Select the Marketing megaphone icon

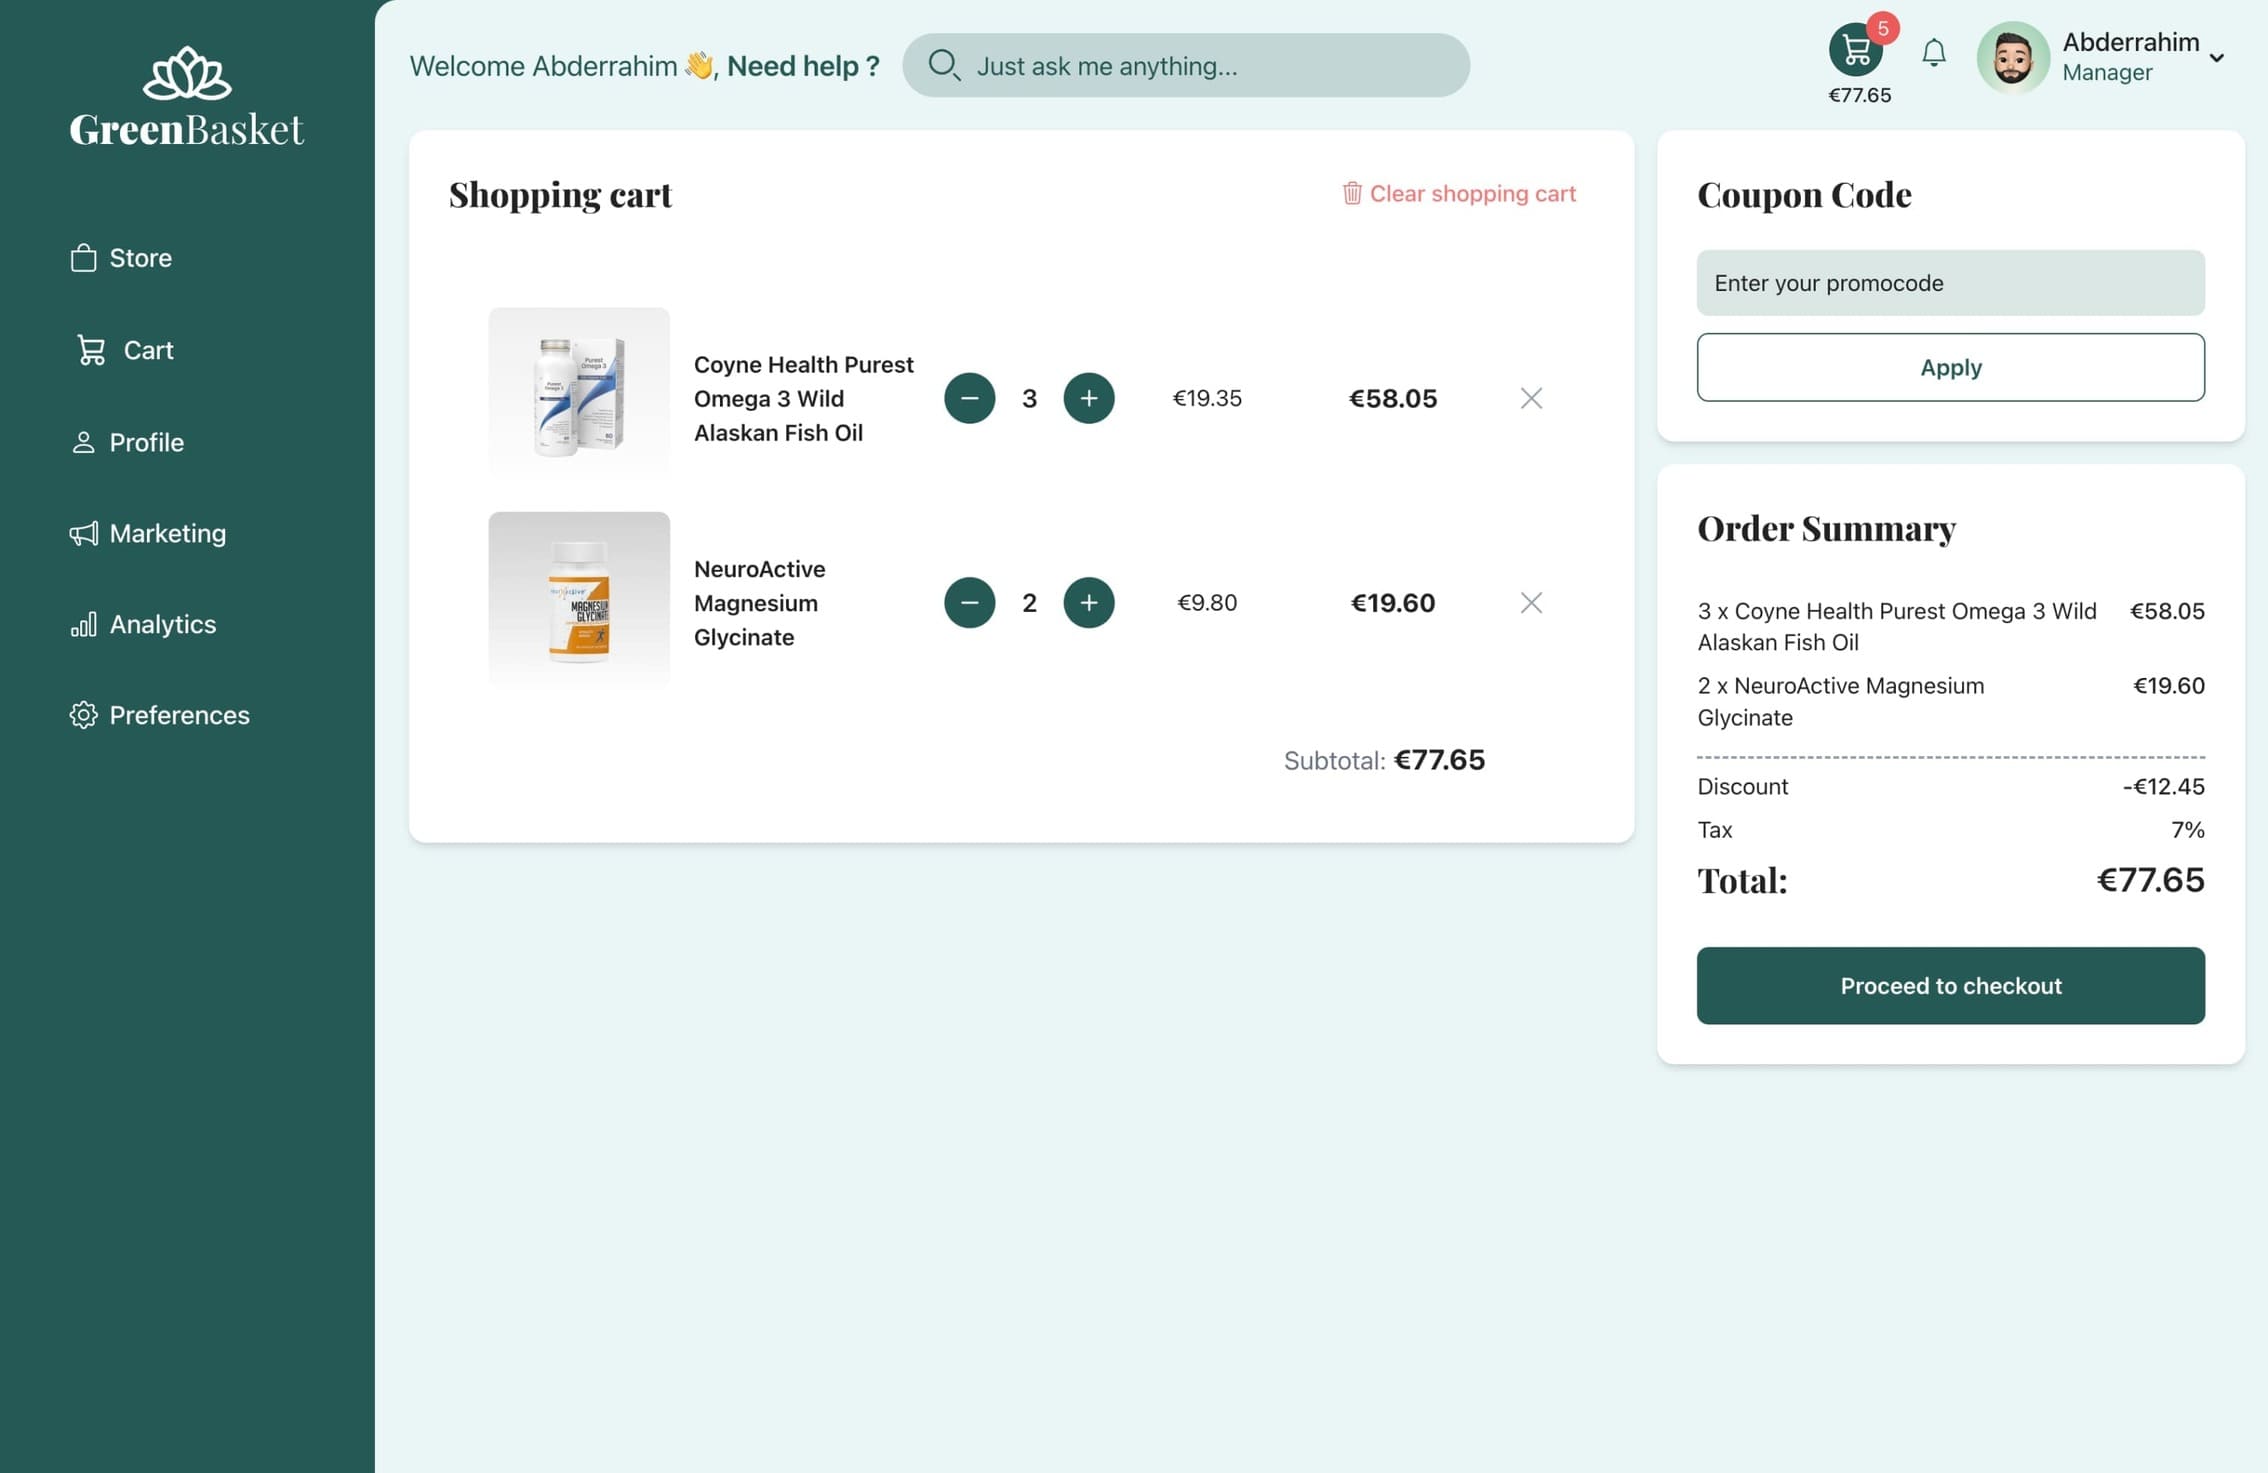click(x=85, y=533)
